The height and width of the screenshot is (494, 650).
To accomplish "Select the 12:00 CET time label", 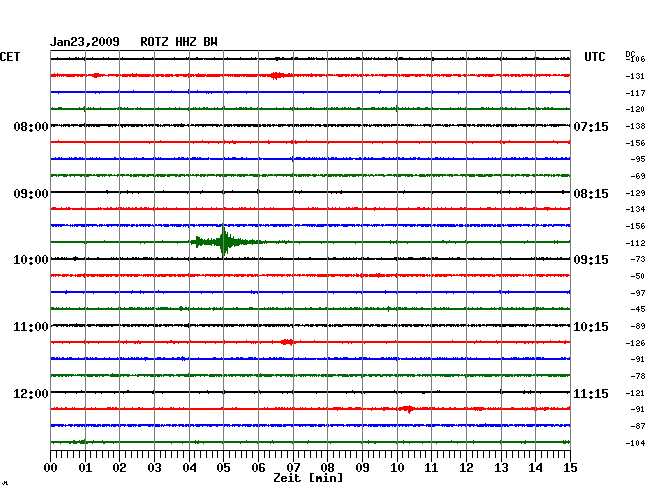I will click(31, 393).
